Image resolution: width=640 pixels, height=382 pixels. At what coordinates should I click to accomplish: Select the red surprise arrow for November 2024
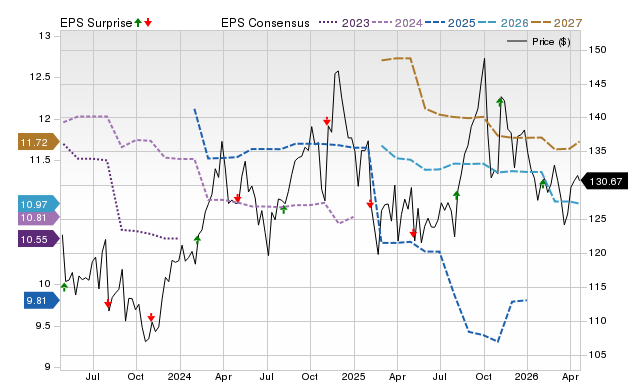(327, 121)
